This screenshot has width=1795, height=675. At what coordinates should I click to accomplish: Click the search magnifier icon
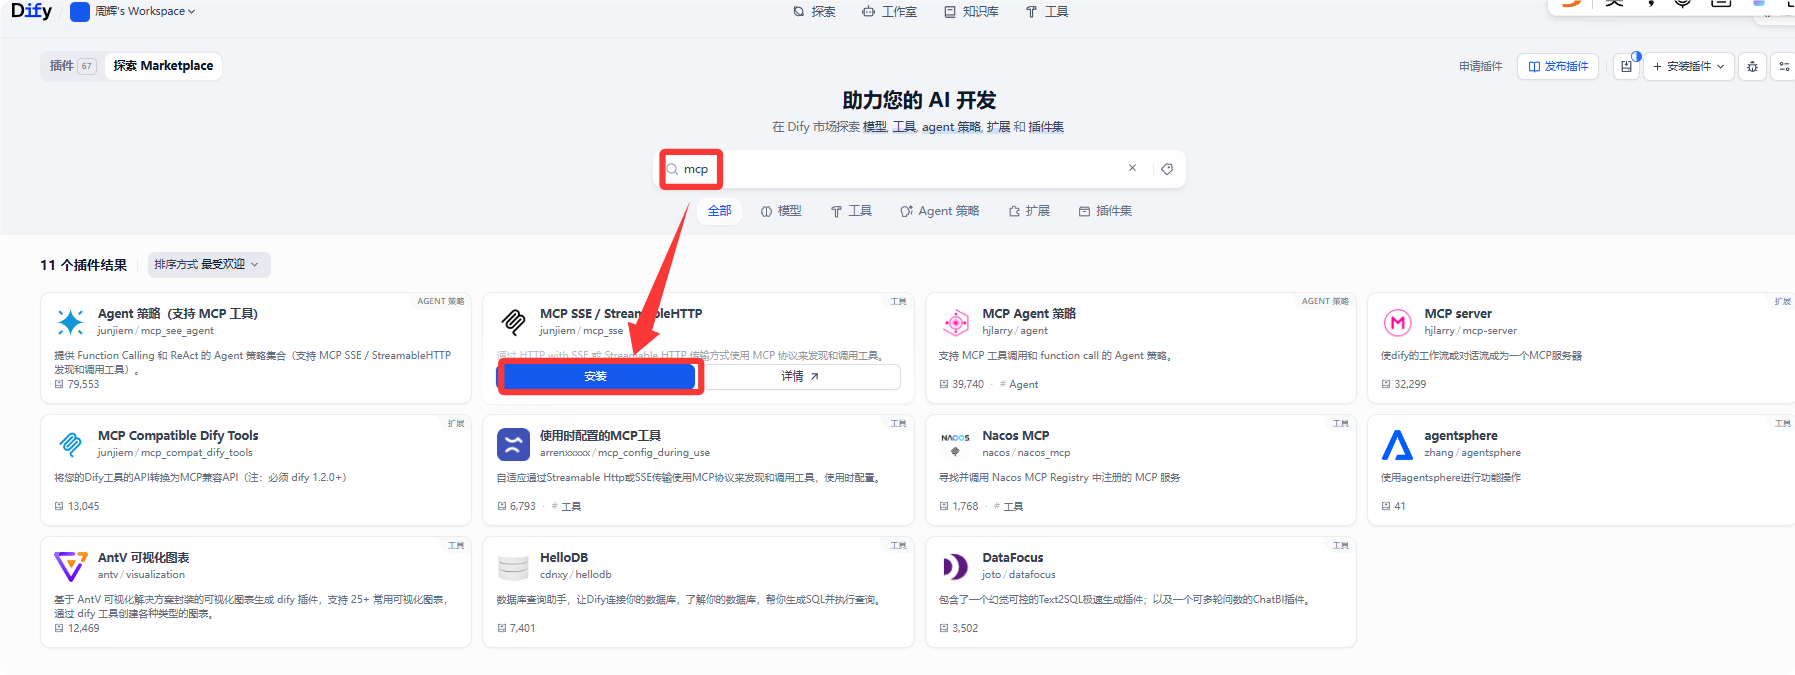tap(673, 169)
